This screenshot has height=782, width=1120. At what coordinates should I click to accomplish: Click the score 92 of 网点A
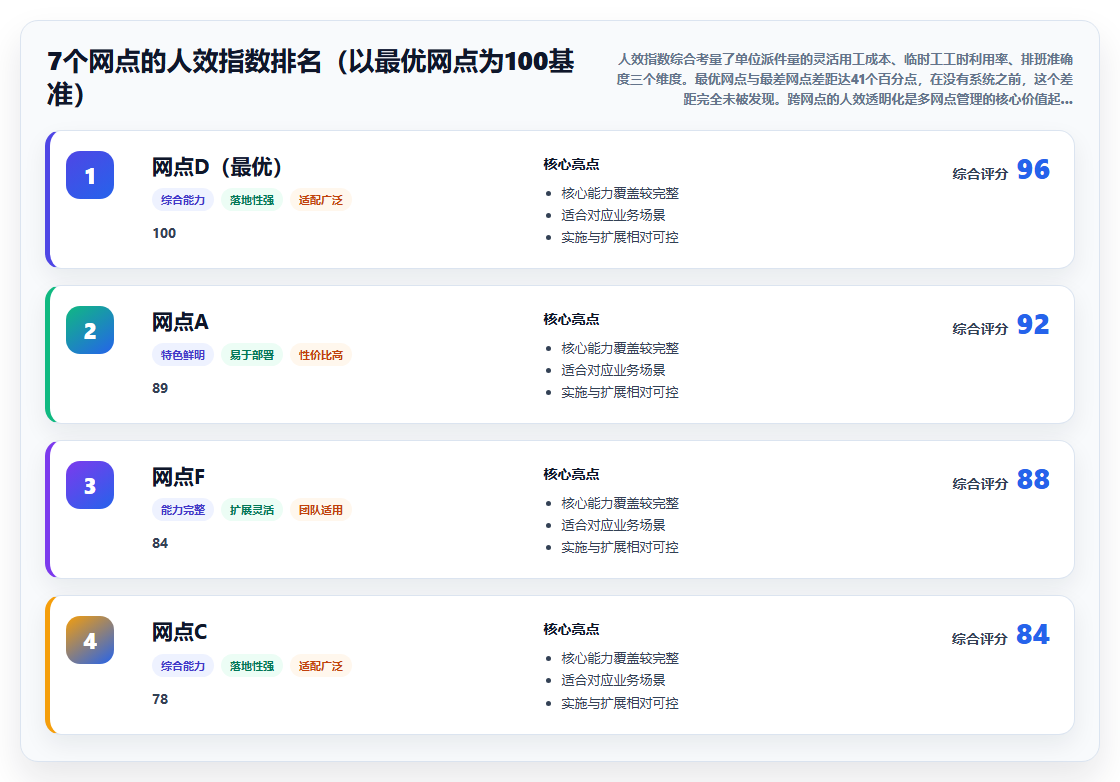(1033, 324)
